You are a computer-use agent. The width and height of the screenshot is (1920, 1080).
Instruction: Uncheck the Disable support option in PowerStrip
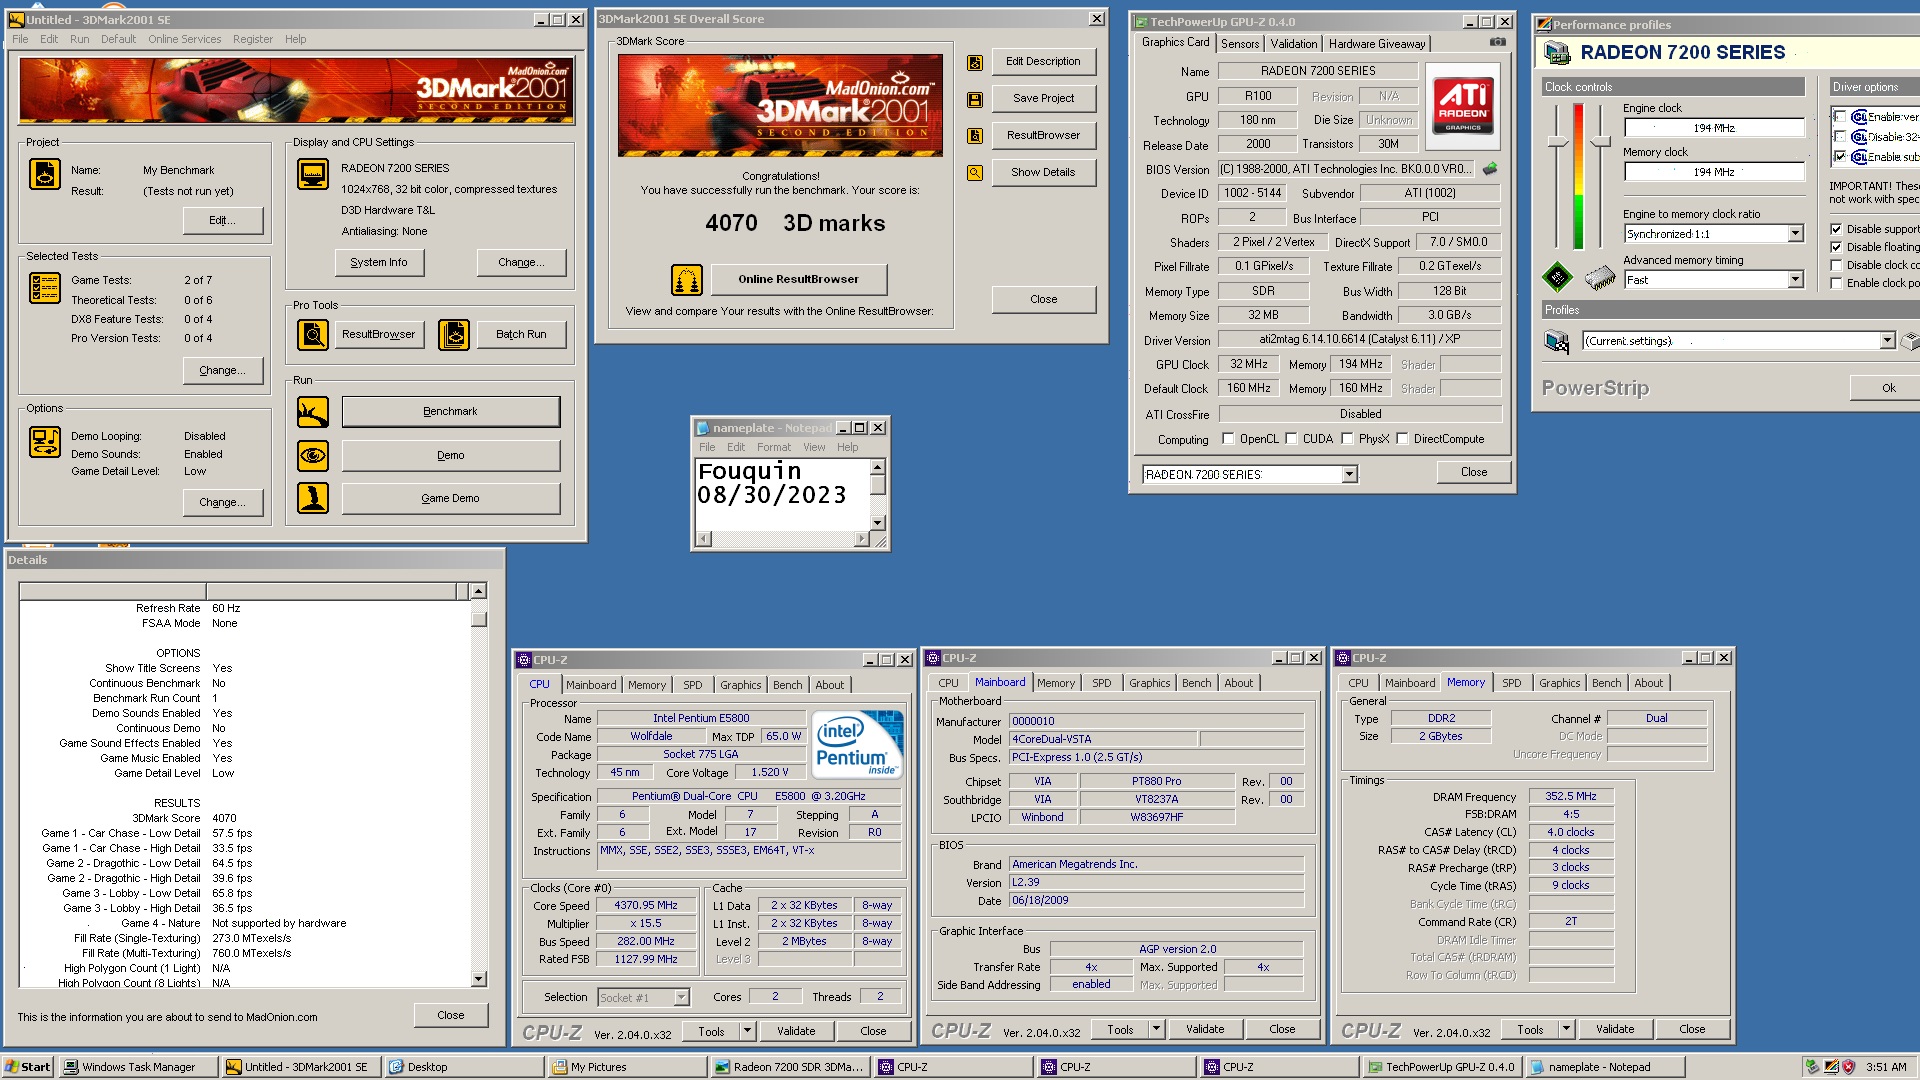(x=1836, y=229)
